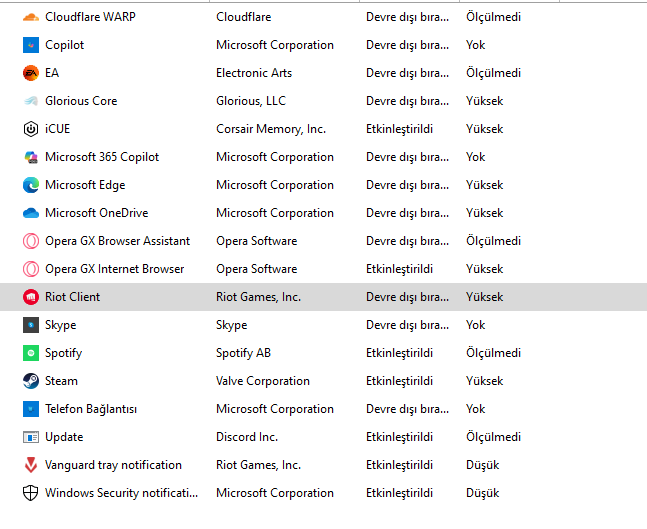647x529 pixels.
Task: Click the Skype app icon
Action: pyautogui.click(x=30, y=325)
